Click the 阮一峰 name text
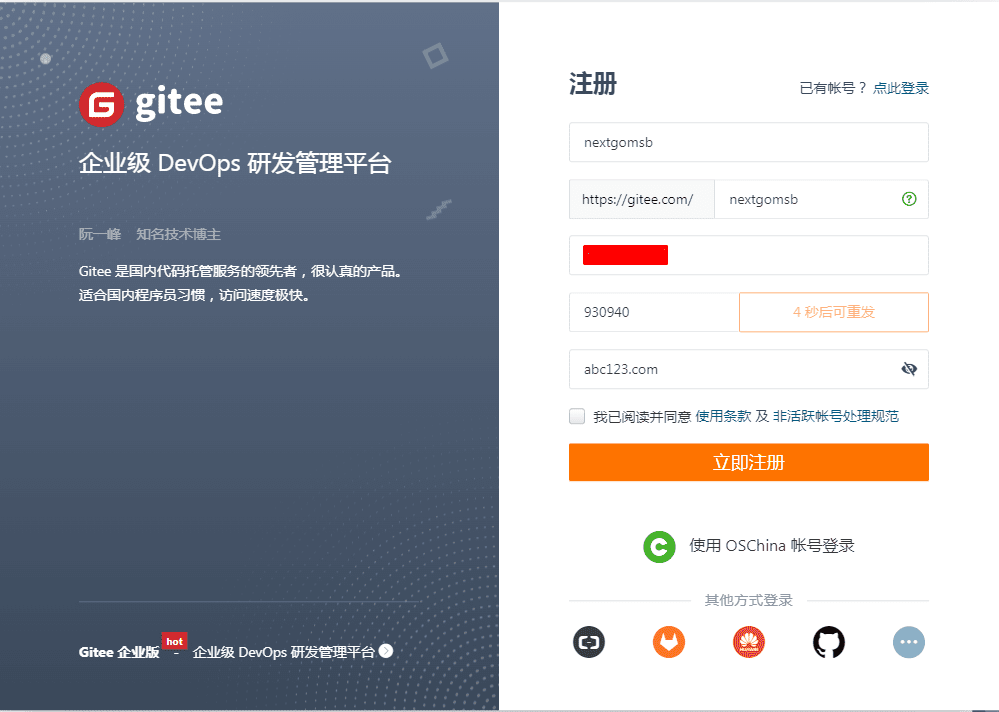This screenshot has height=712, width=999. click(100, 234)
